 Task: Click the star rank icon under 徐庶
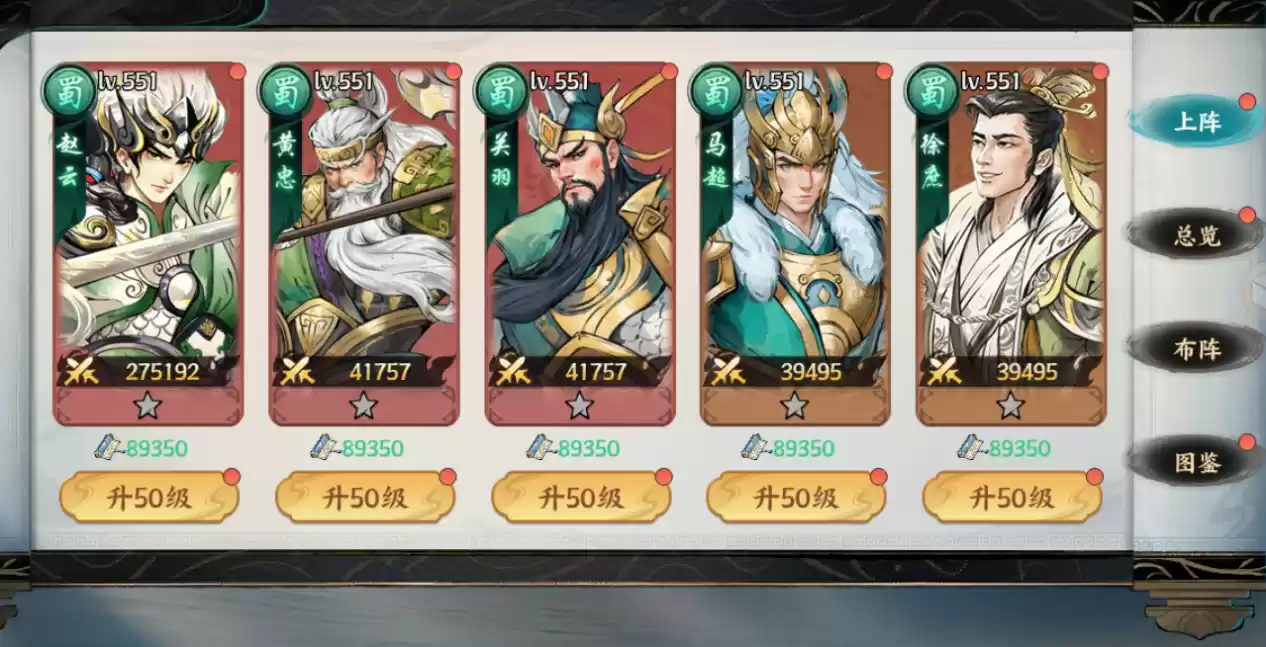point(1011,405)
